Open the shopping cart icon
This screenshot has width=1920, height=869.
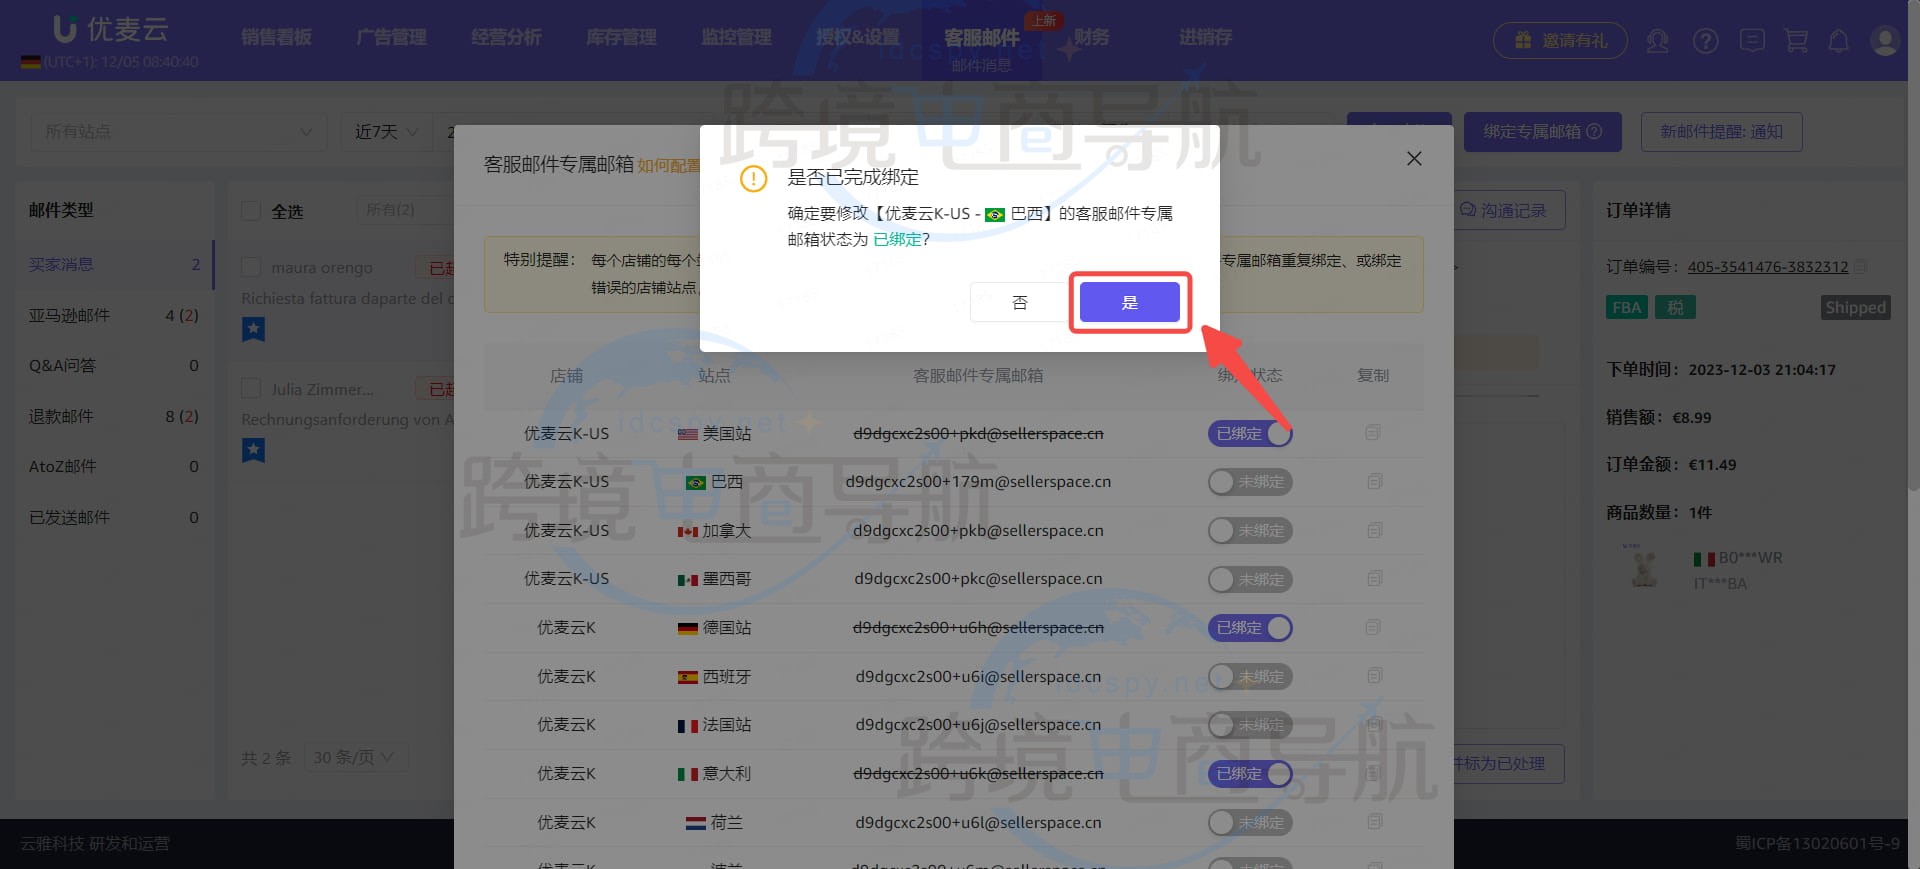1796,41
